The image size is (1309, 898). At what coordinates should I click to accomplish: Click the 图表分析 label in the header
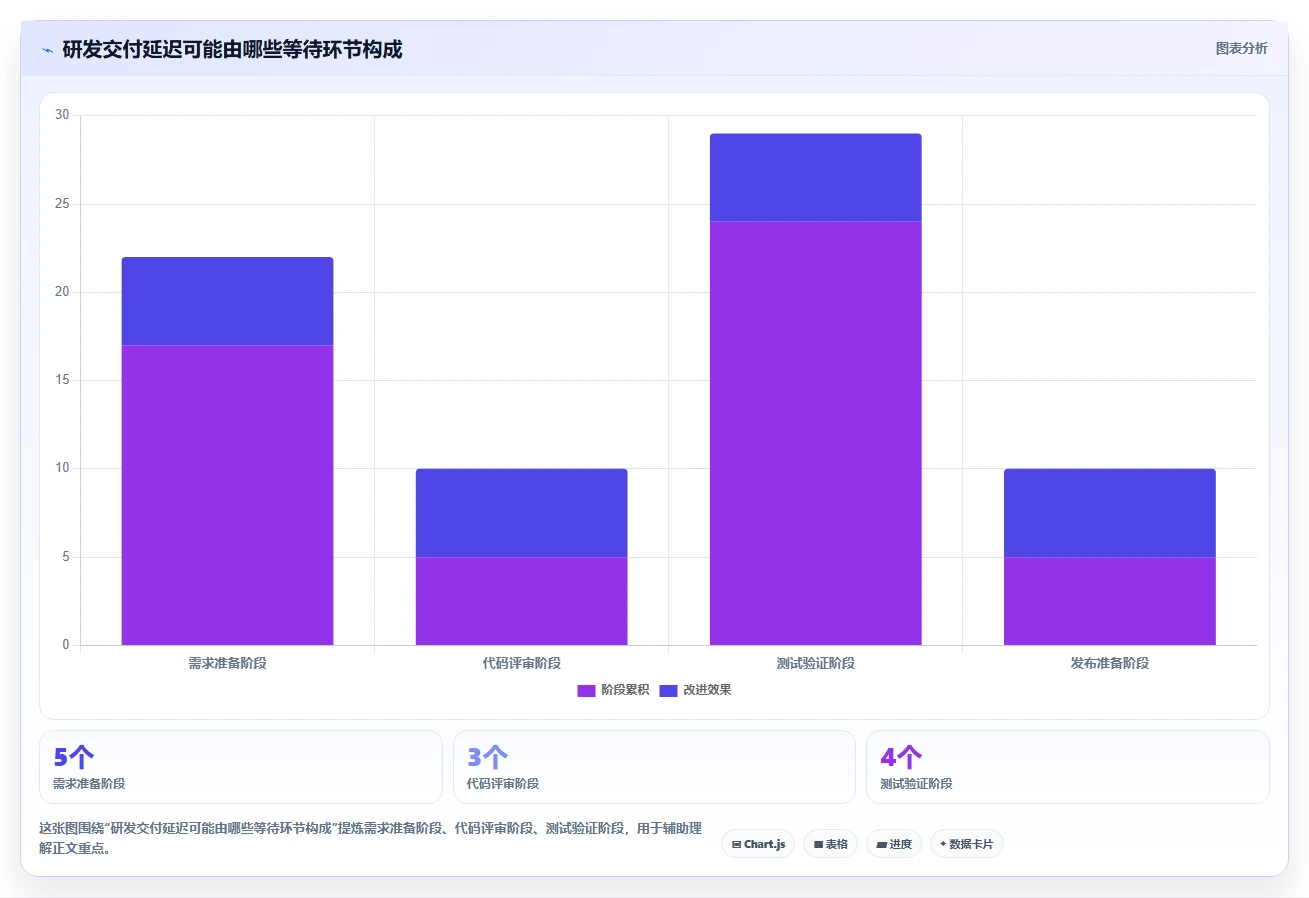click(1241, 48)
